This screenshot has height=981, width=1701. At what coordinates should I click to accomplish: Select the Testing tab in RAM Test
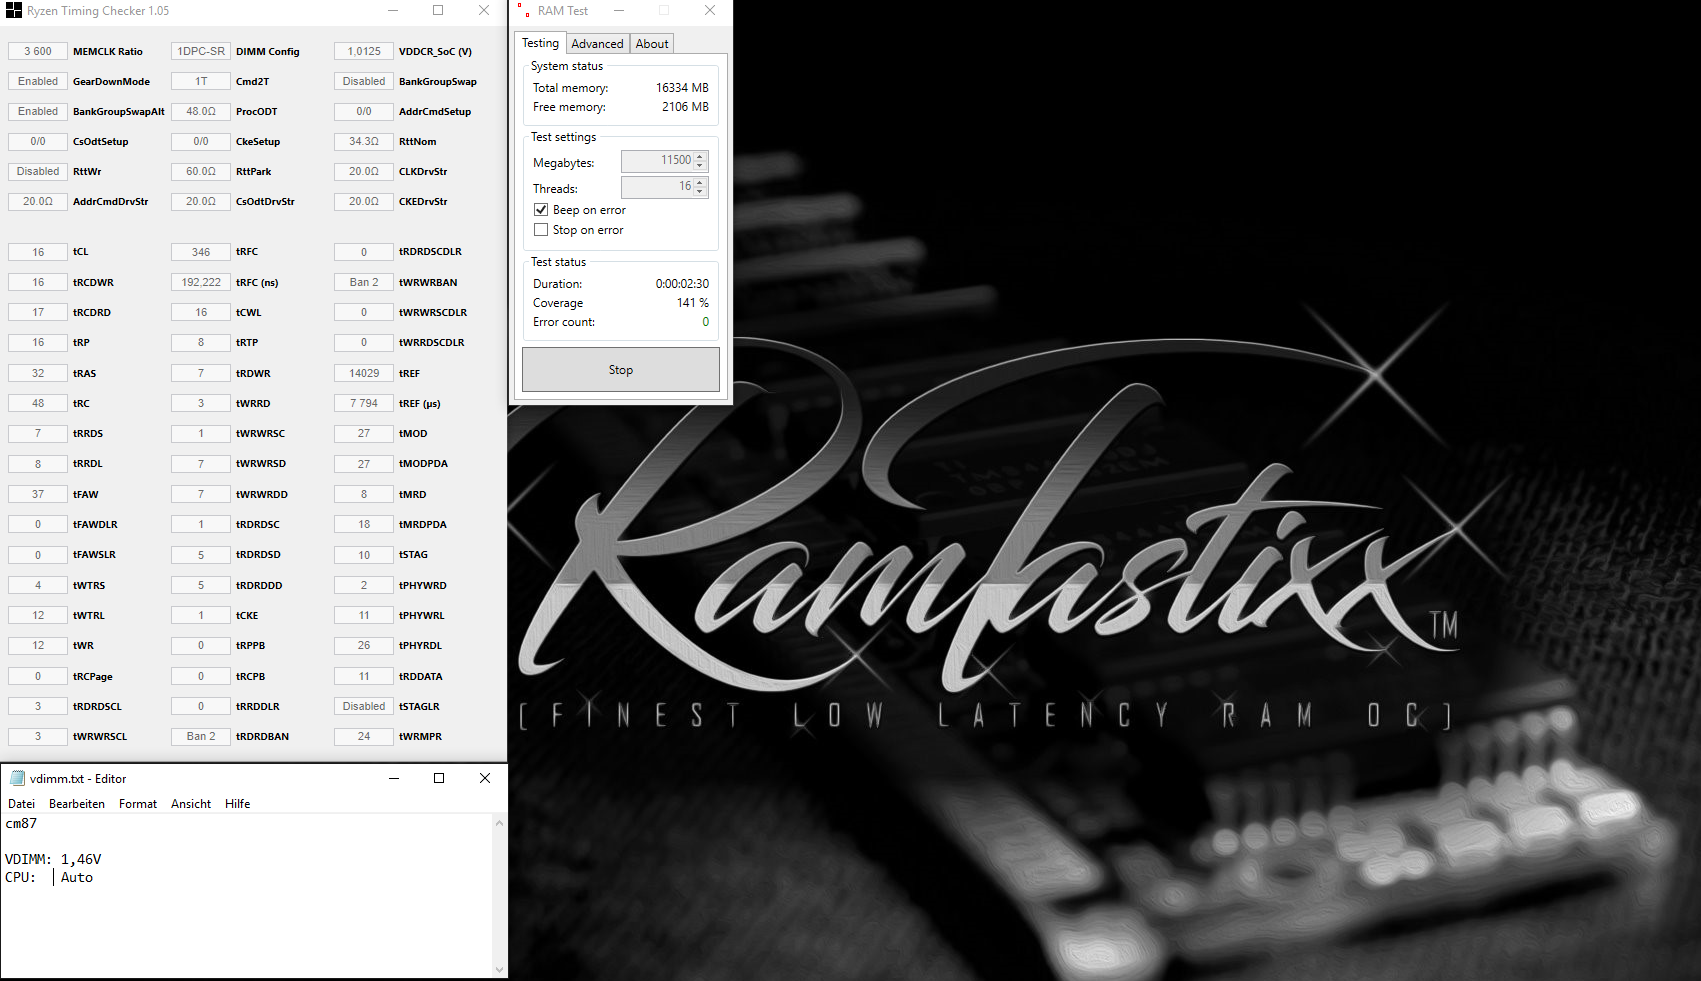coord(540,43)
